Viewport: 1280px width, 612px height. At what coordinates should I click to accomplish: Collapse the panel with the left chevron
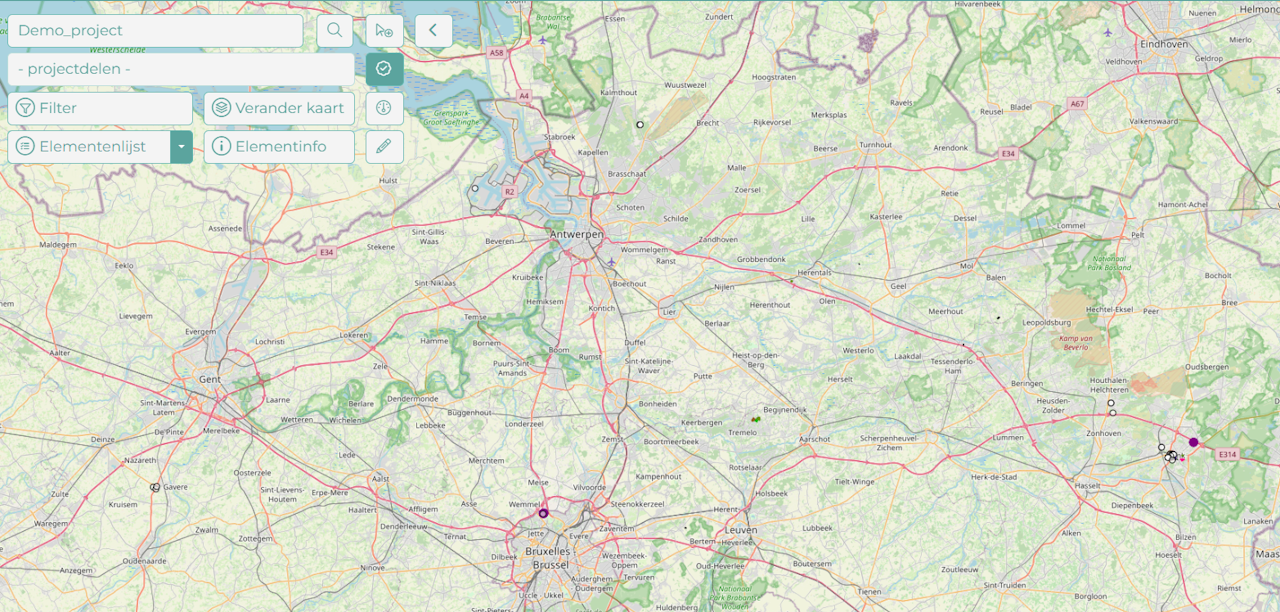click(x=433, y=30)
